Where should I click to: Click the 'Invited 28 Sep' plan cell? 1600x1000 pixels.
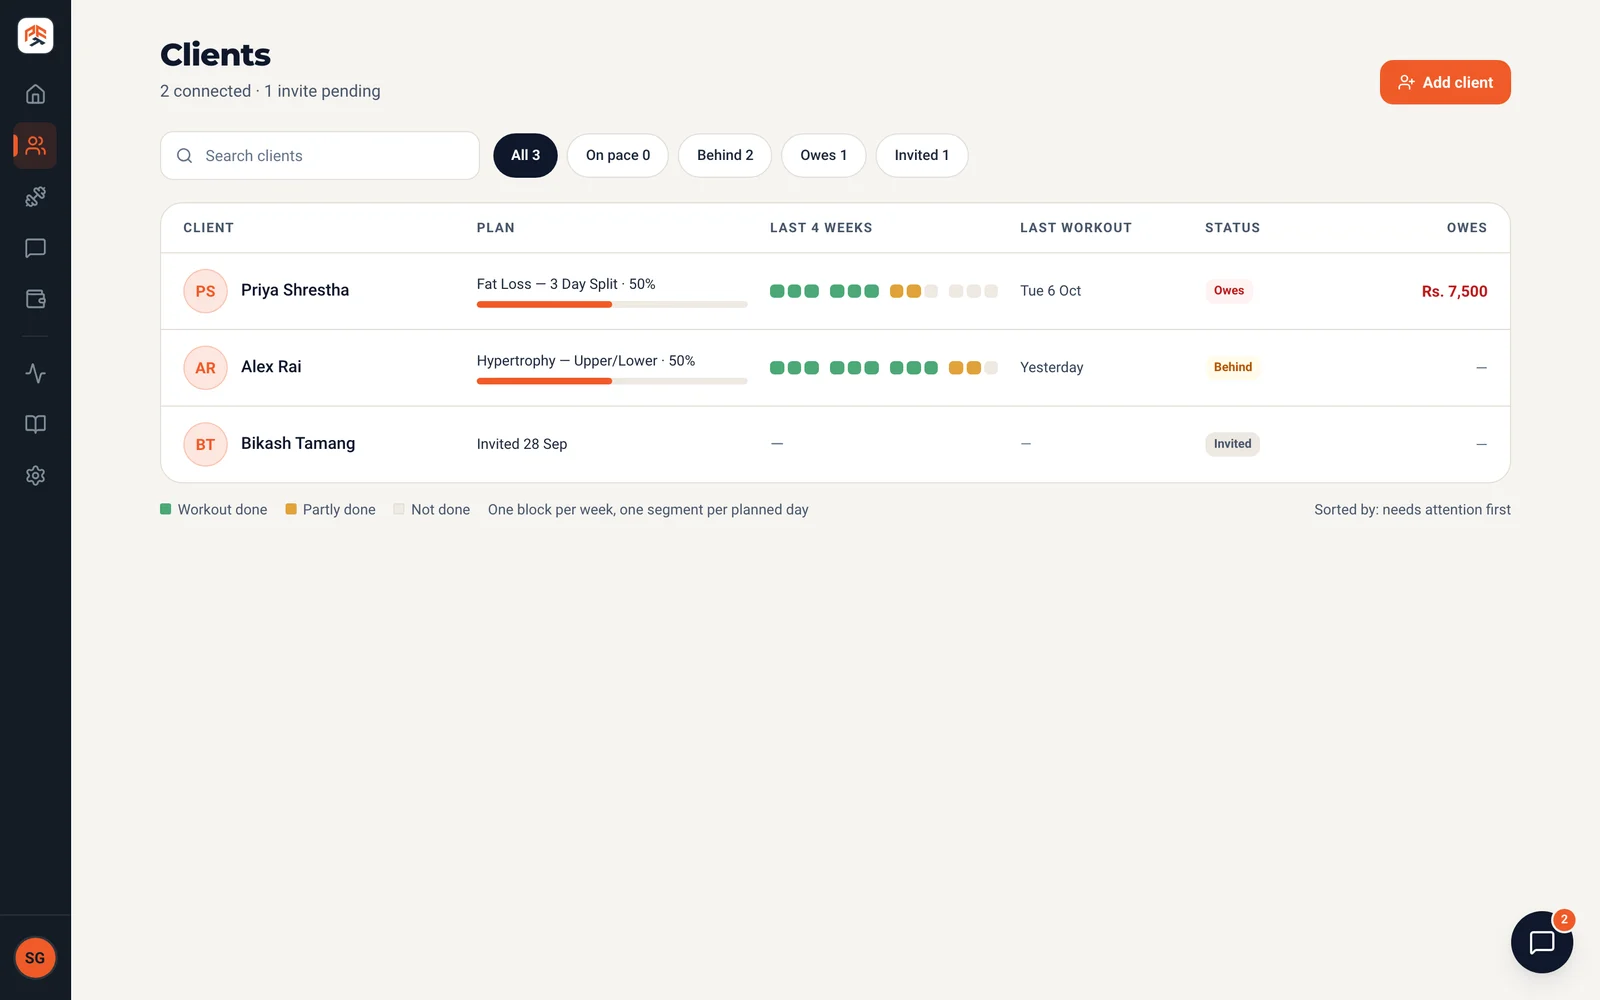[x=522, y=444]
